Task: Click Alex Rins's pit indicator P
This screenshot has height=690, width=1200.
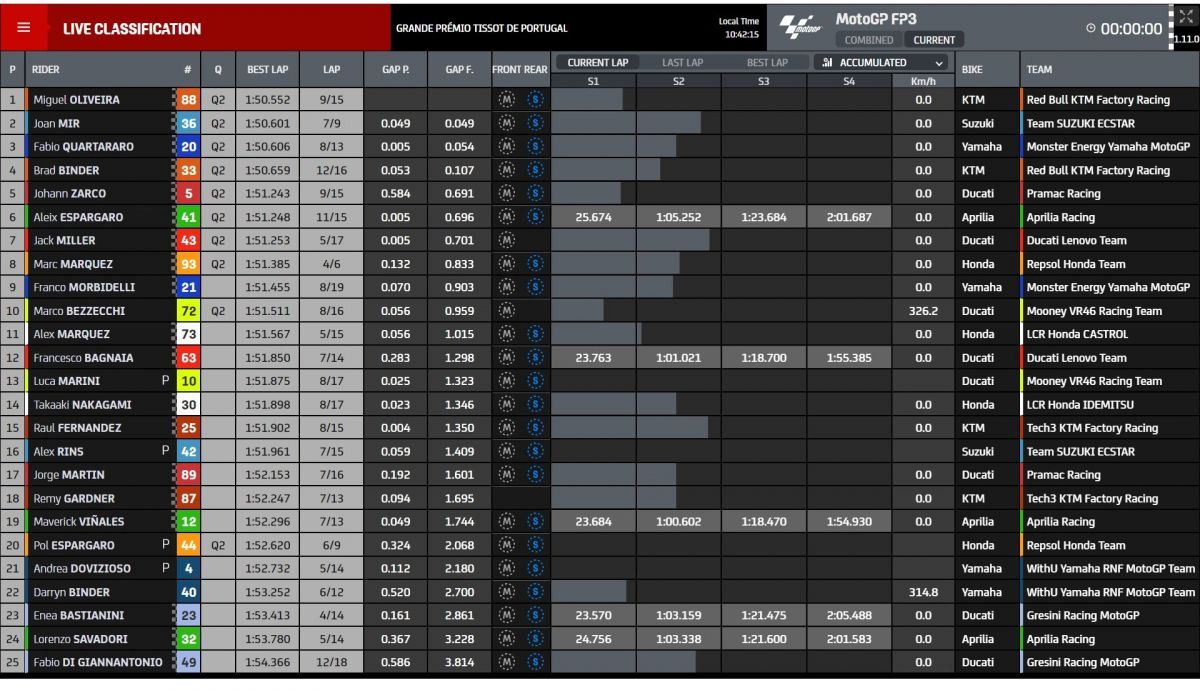Action: pos(165,451)
